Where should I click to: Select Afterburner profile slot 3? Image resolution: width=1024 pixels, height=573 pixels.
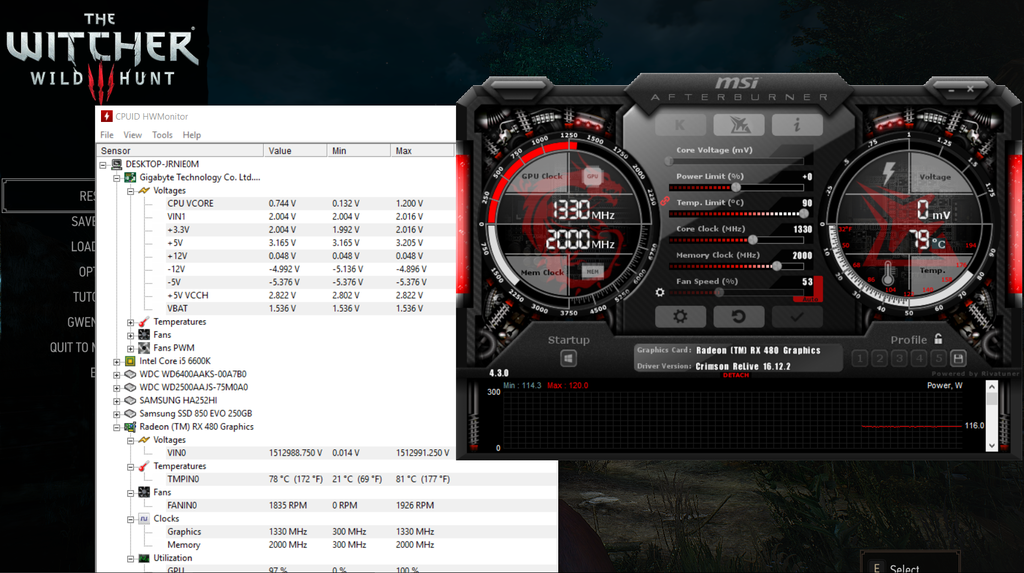click(899, 358)
